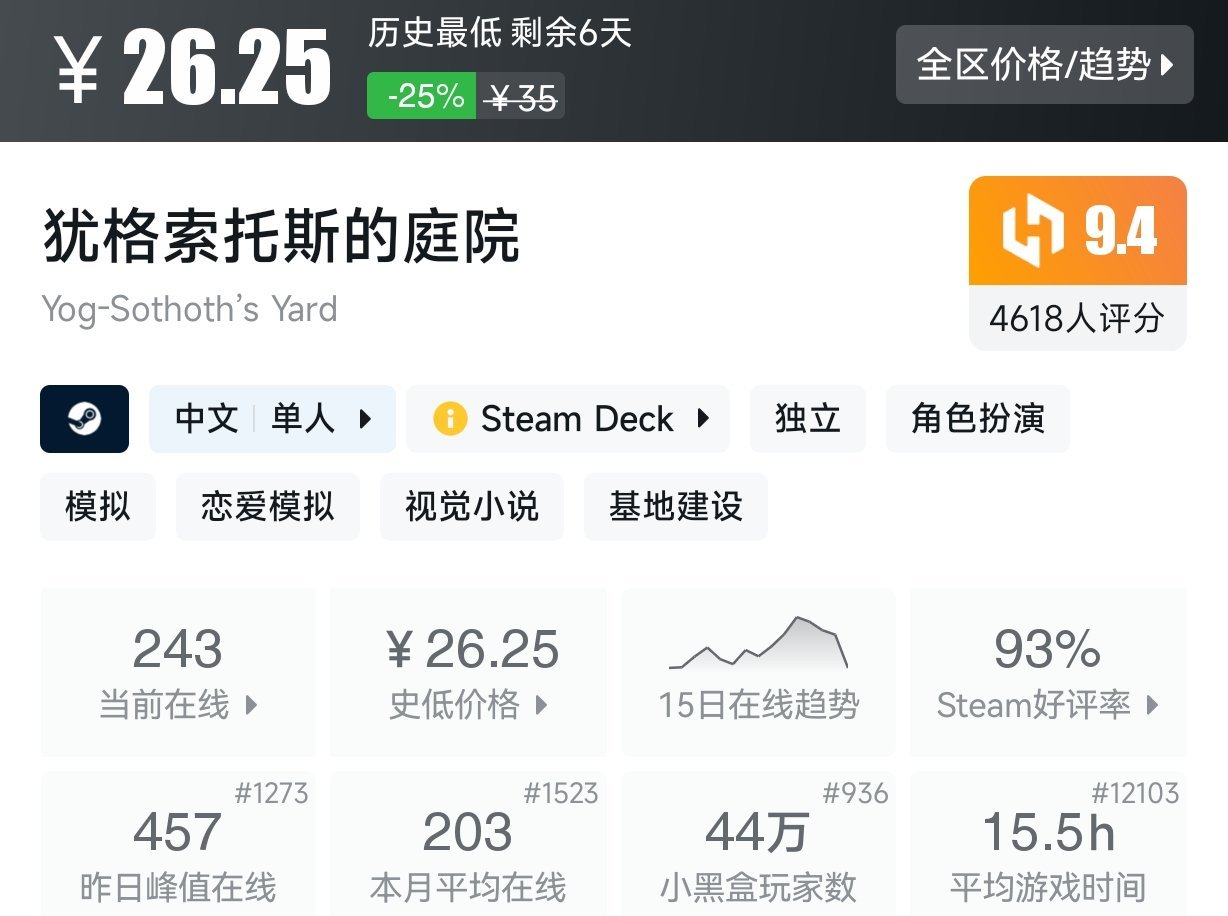Image resolution: width=1228 pixels, height=916 pixels.
Task: Open 史低价格 lowest price details
Action: 468,672
